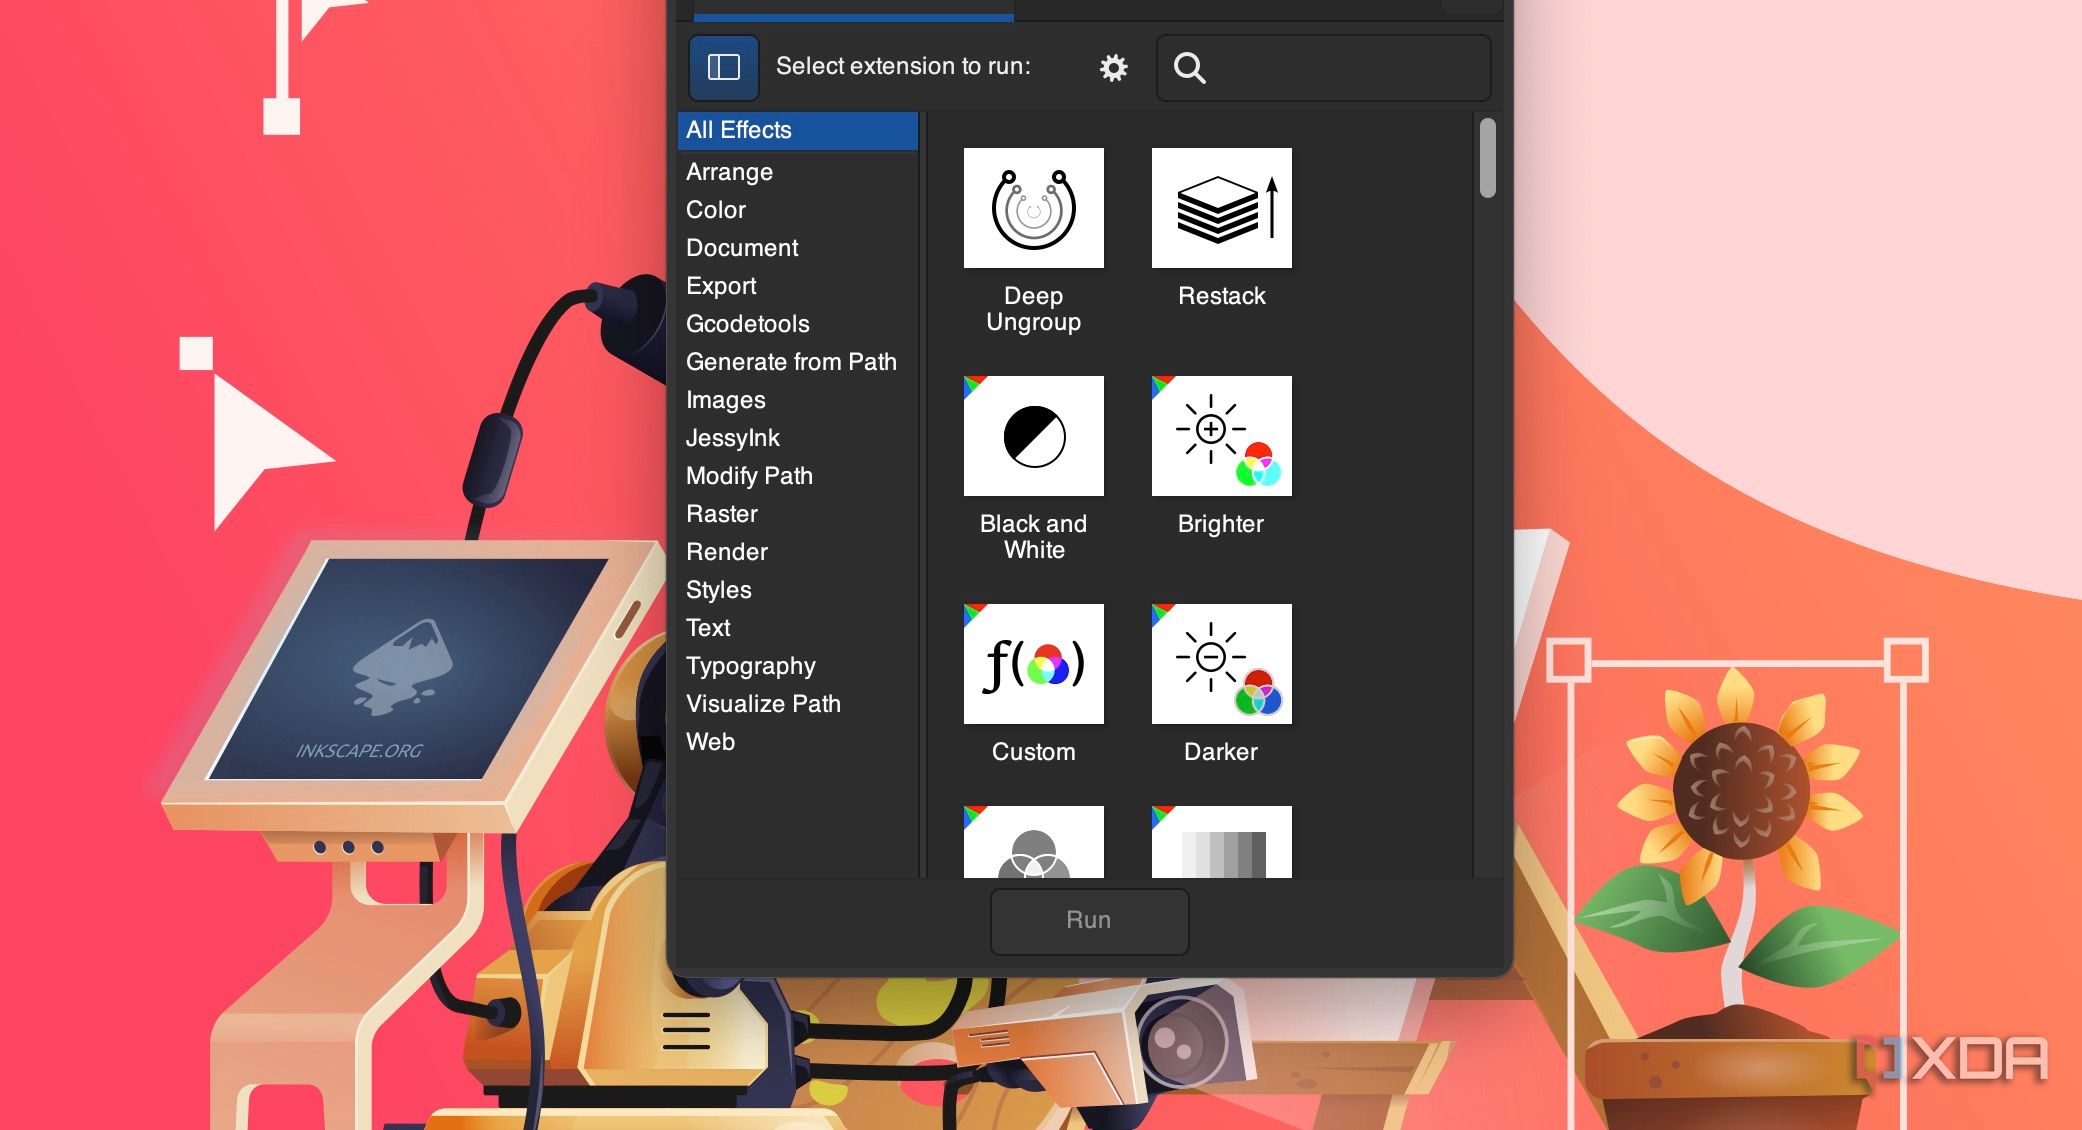
Task: Open the Generate from Path category
Action: (x=791, y=361)
